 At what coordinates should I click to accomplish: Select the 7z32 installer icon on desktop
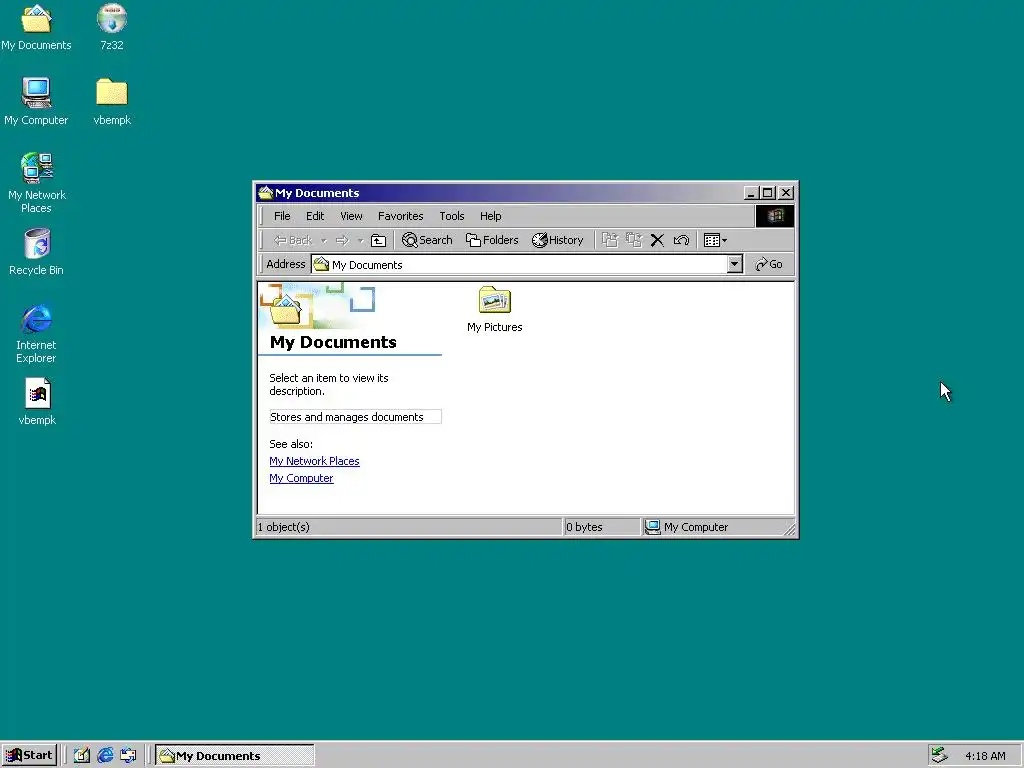coord(112,27)
